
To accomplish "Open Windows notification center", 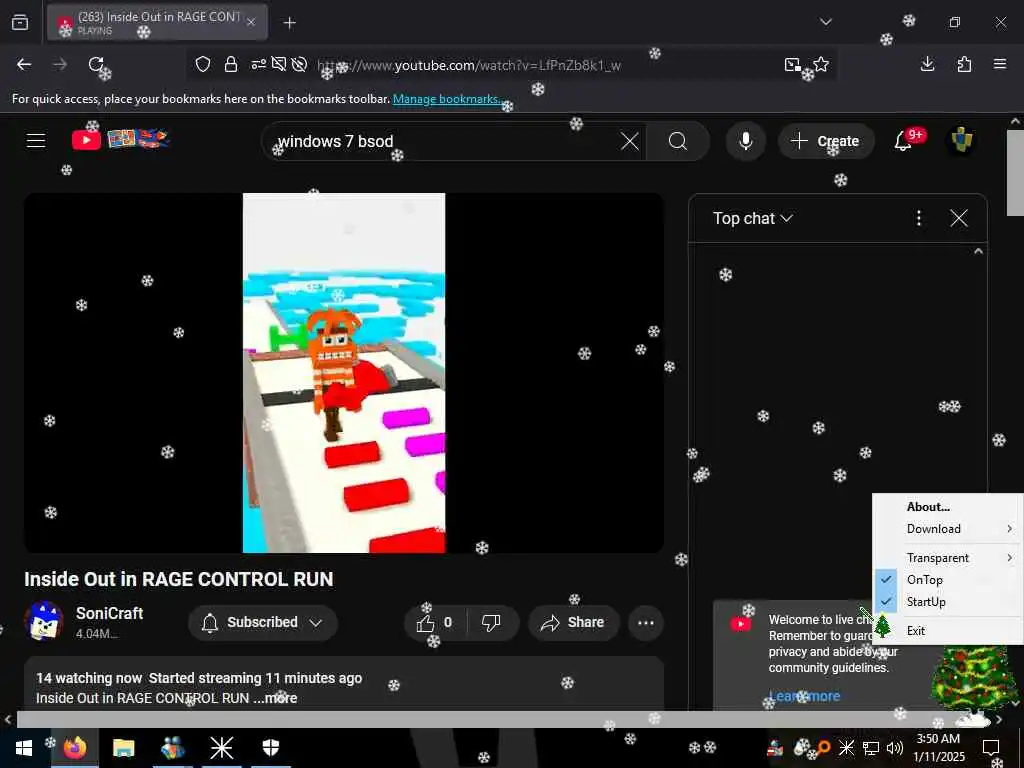I will 991,748.
